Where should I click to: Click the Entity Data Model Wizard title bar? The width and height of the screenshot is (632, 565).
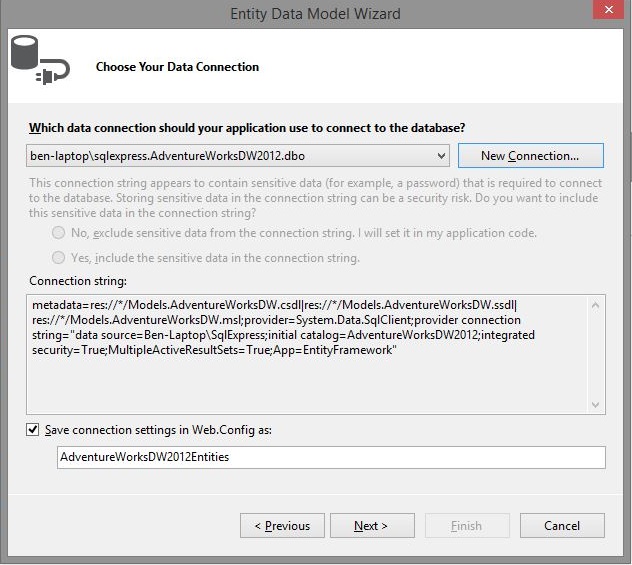315,14
